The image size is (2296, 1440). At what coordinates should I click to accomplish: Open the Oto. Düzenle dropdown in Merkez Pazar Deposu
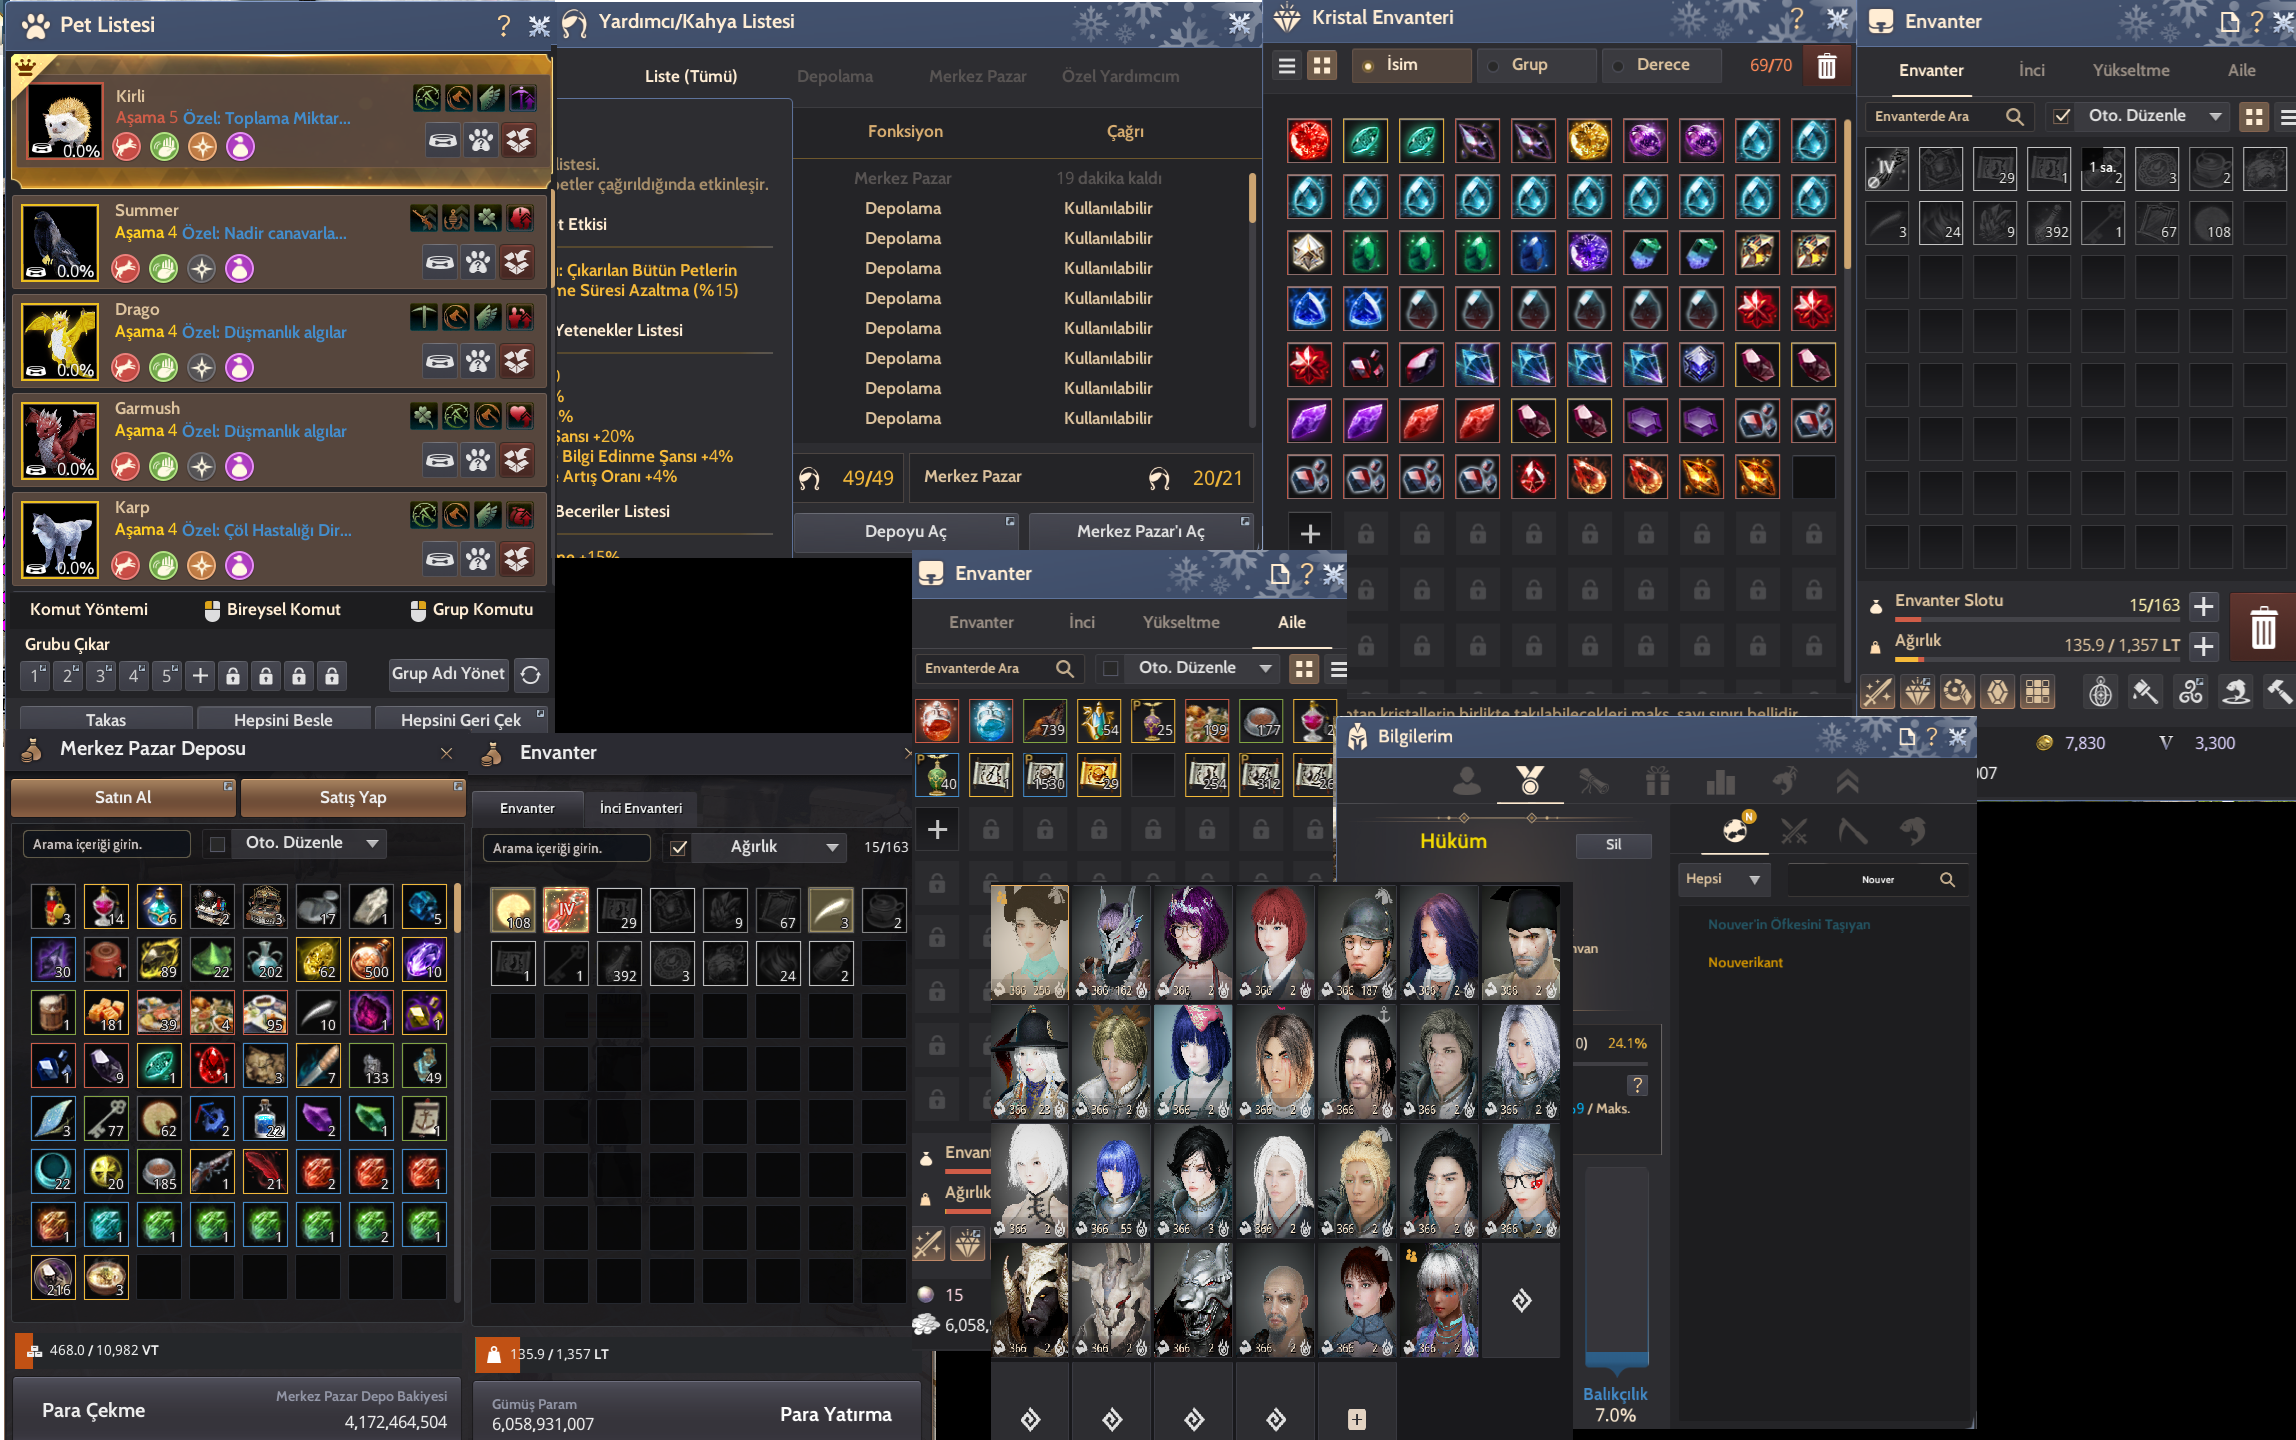[307, 843]
